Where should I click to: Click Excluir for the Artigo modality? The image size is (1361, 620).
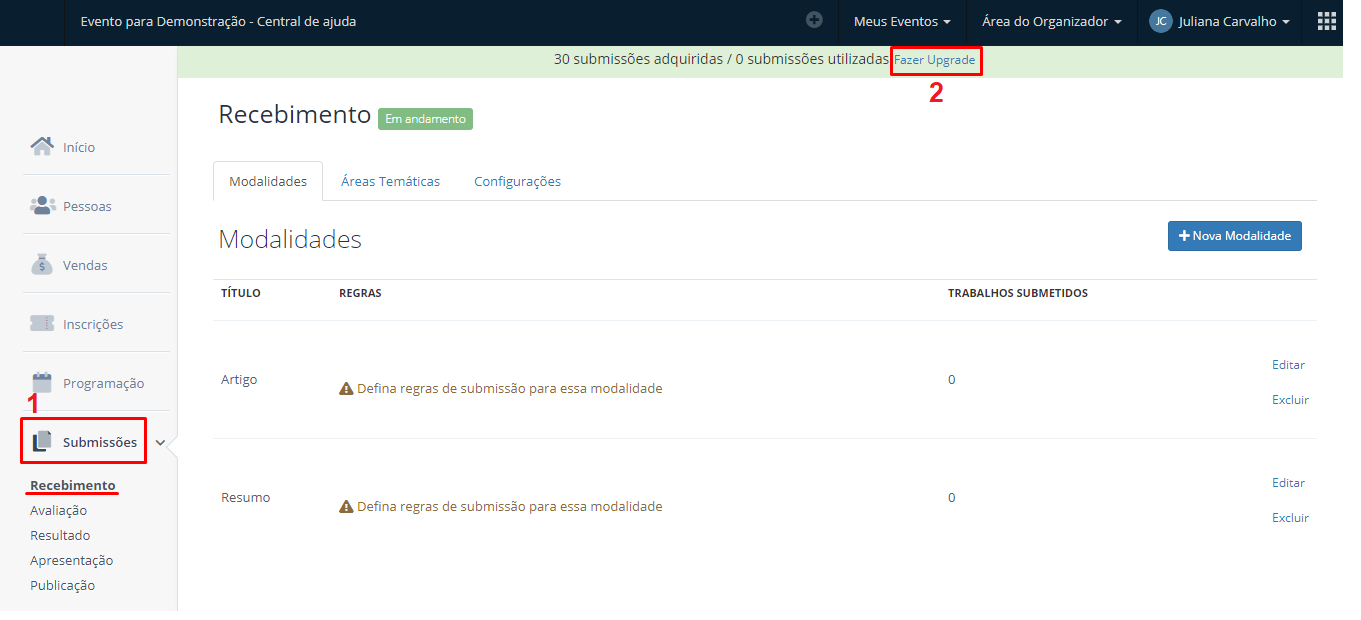click(x=1290, y=400)
